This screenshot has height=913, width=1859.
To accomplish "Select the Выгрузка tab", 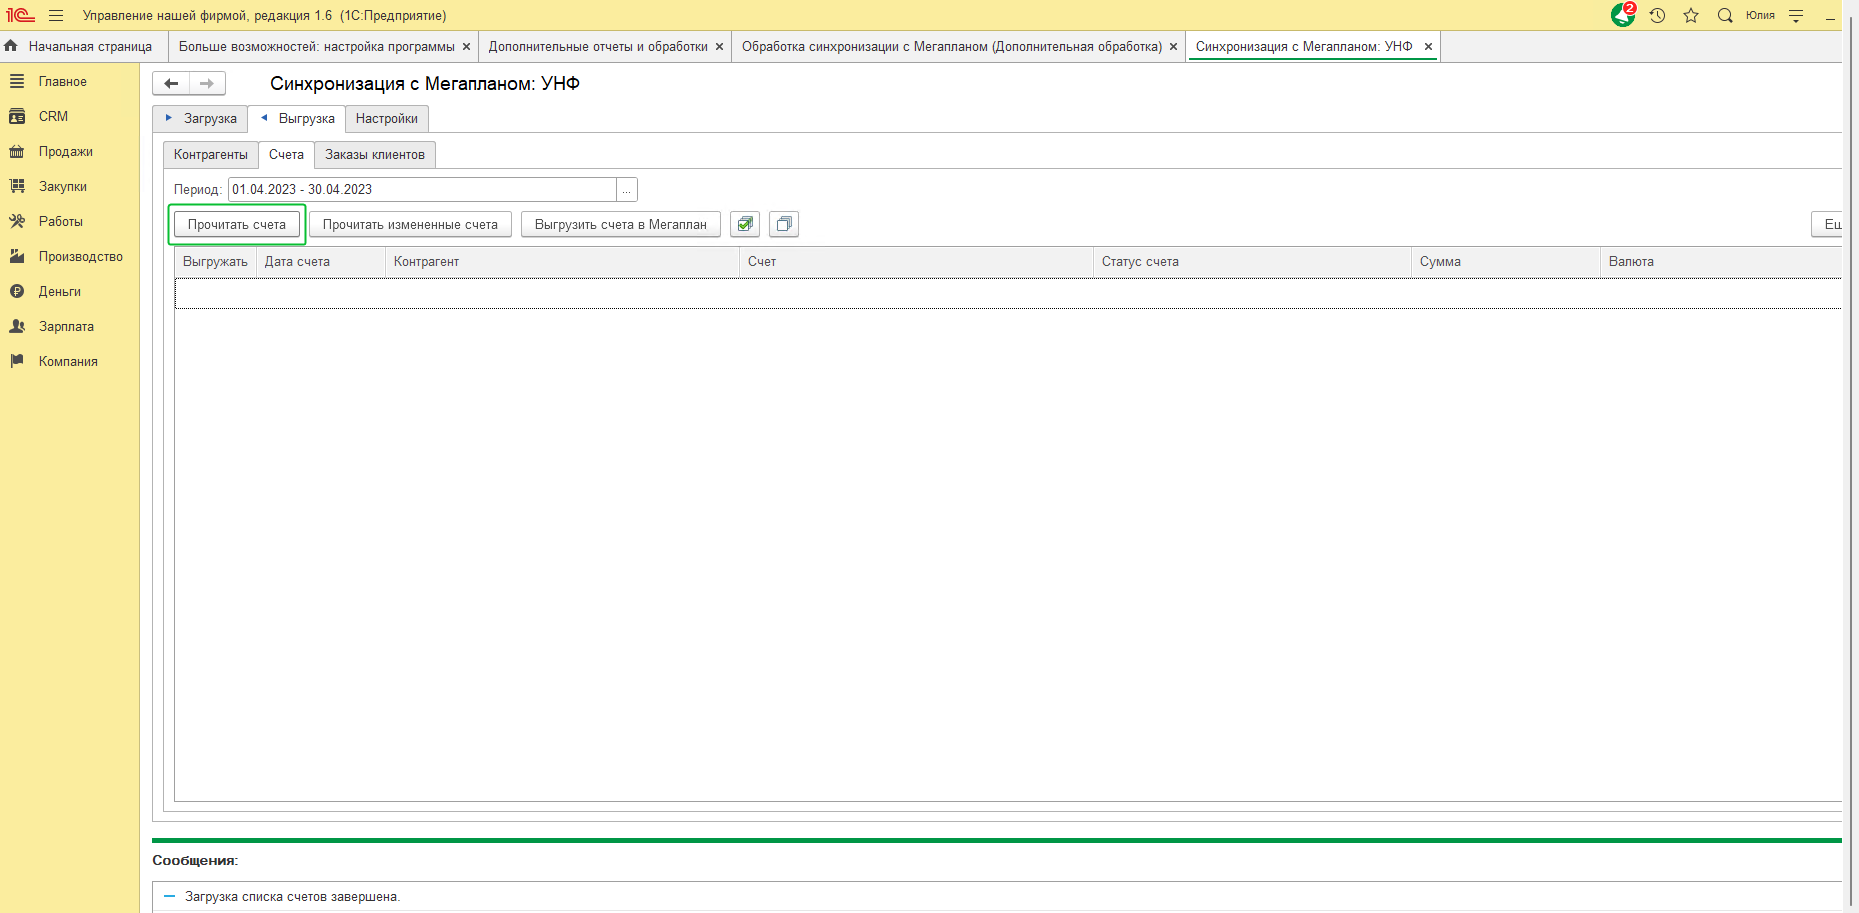I will pos(297,118).
